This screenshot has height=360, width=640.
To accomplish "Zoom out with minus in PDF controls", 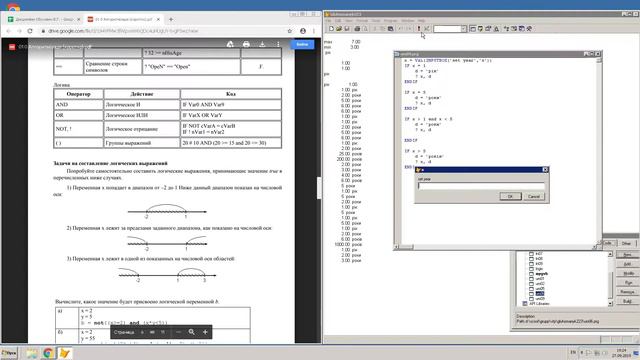I will coord(178,332).
